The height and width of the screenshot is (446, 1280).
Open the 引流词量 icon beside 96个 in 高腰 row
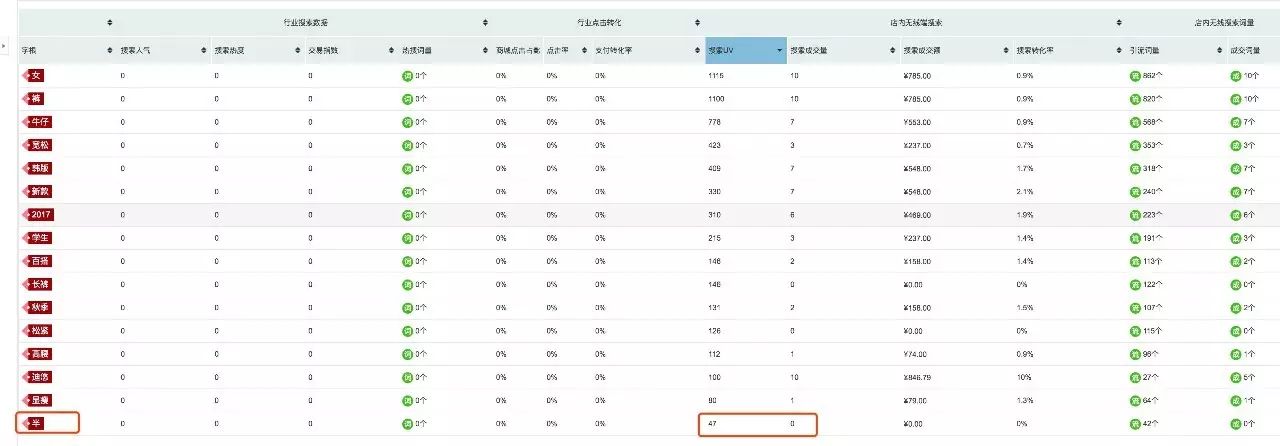point(1136,354)
